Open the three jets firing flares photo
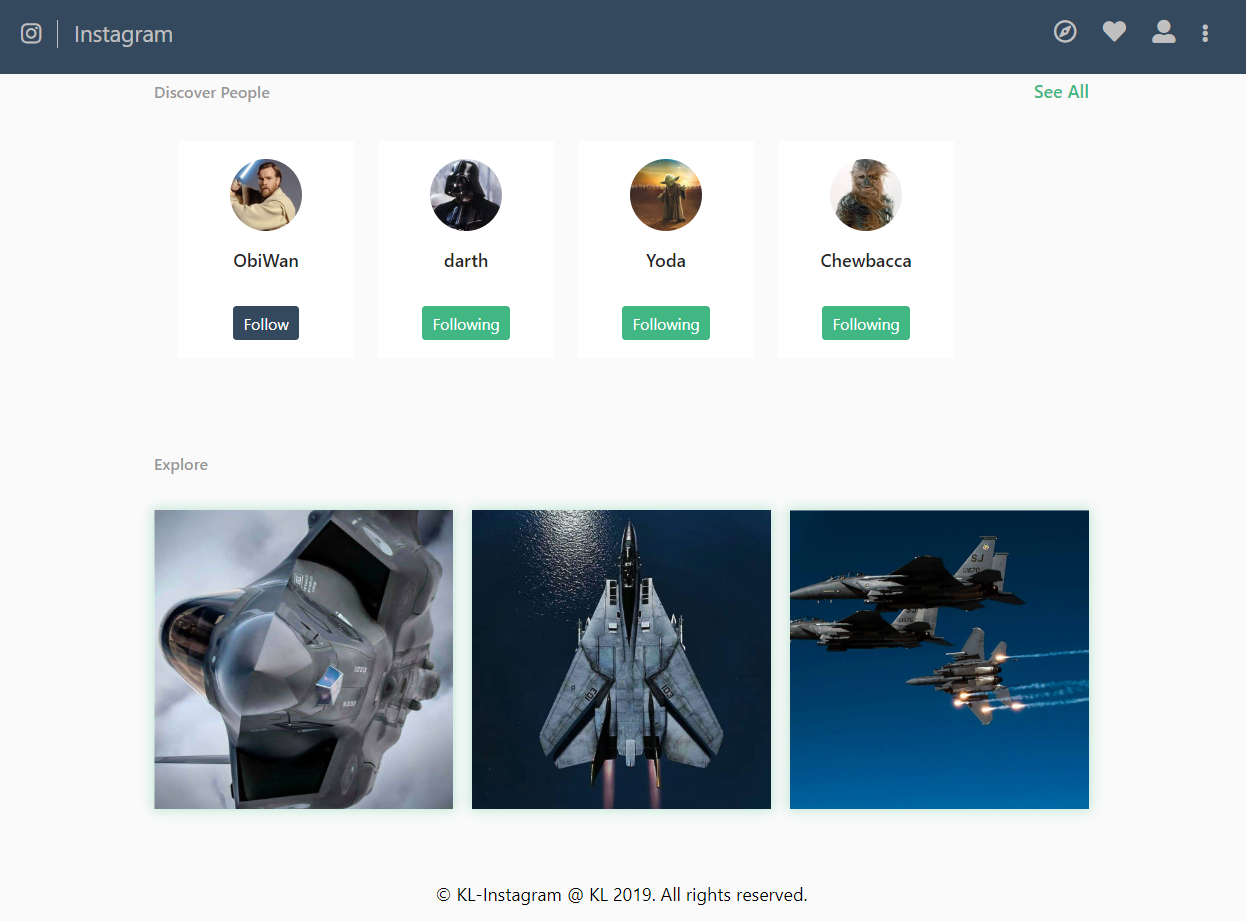The width and height of the screenshot is (1246, 921). click(x=939, y=660)
